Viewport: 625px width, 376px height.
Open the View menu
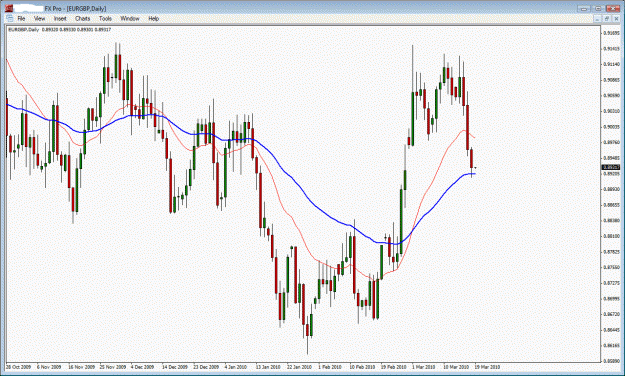click(39, 18)
